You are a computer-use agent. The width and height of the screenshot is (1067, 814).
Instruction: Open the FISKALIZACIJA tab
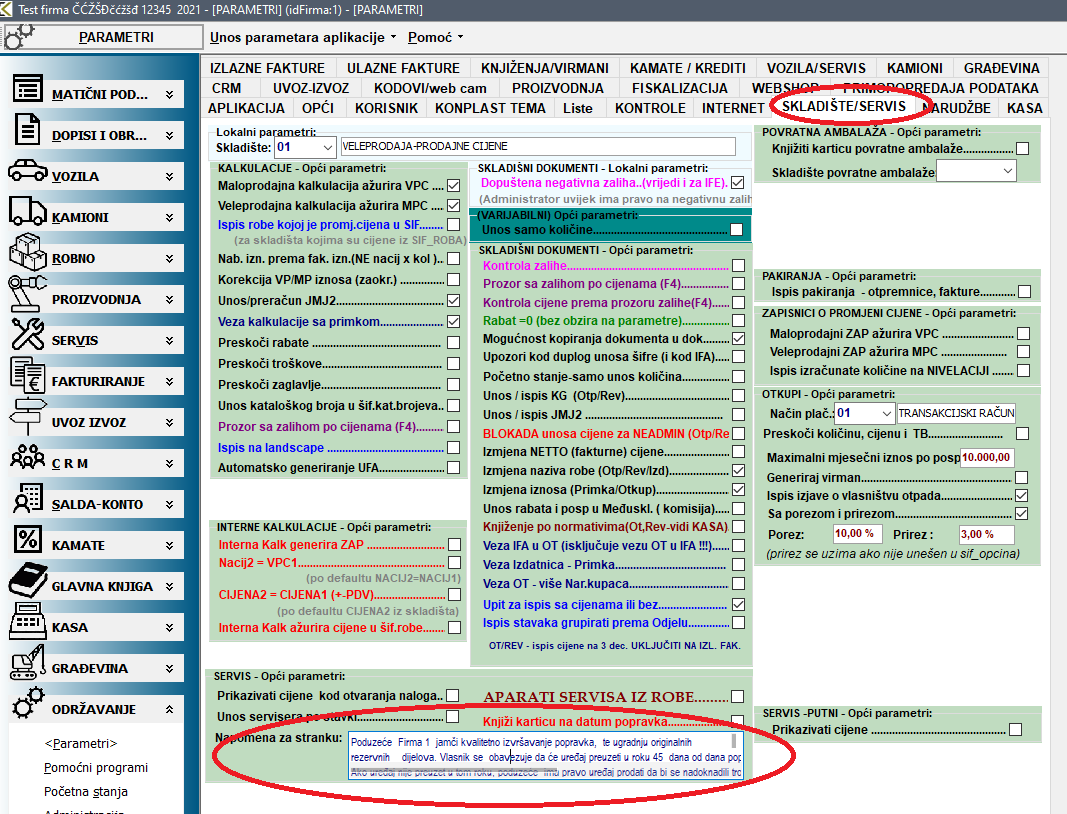click(680, 88)
